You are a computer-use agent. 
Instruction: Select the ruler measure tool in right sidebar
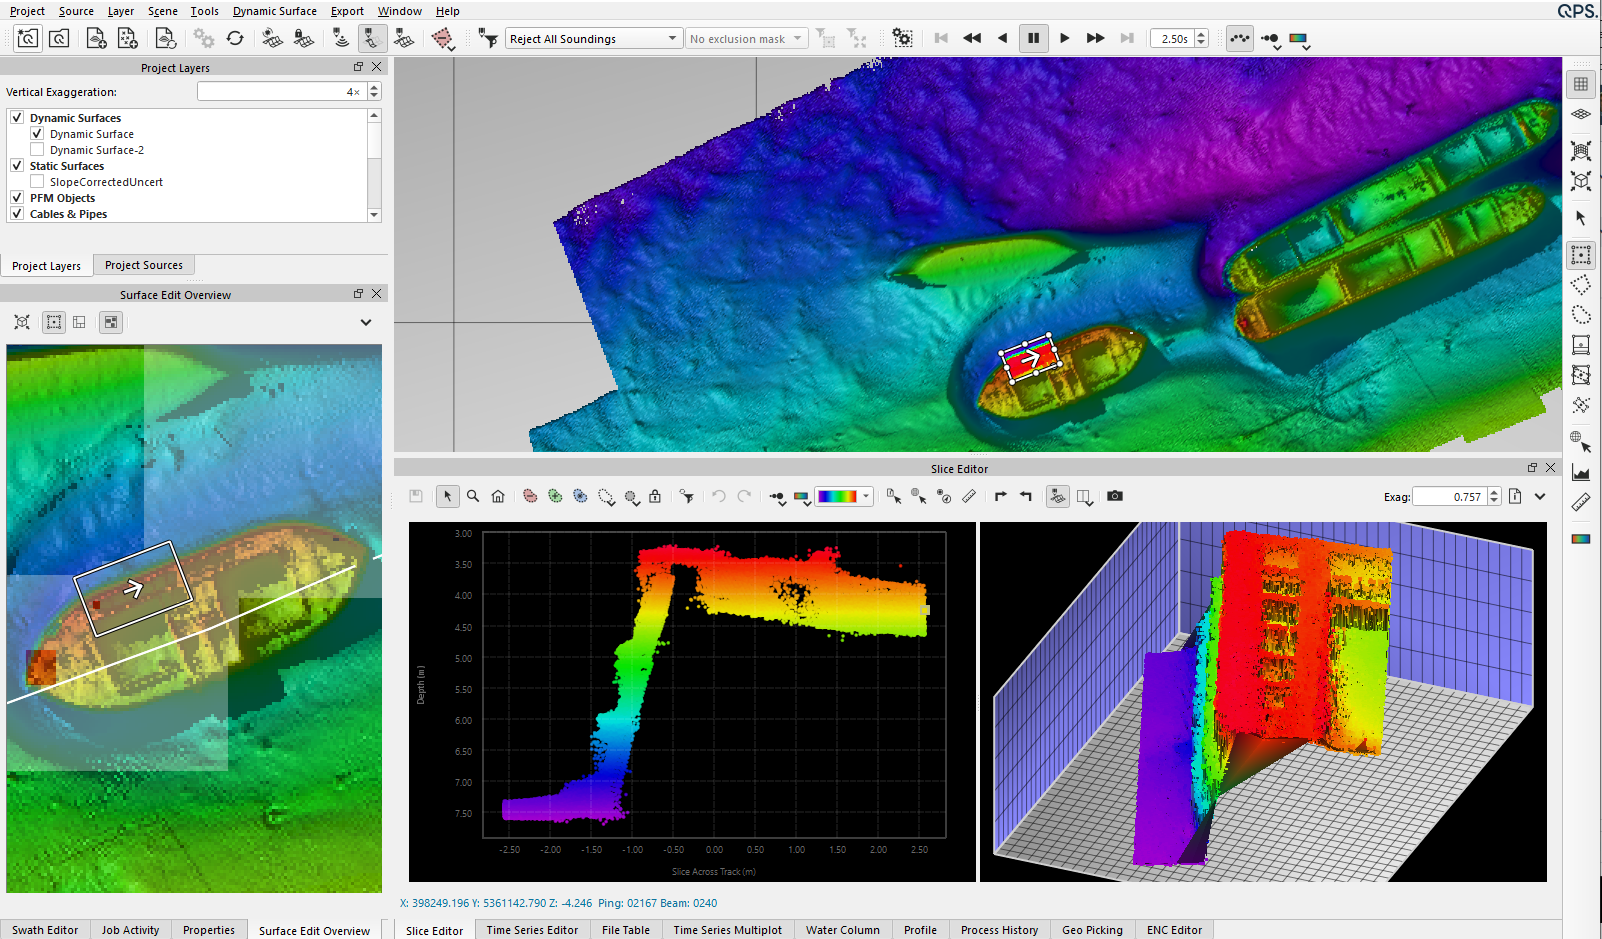tap(1581, 502)
